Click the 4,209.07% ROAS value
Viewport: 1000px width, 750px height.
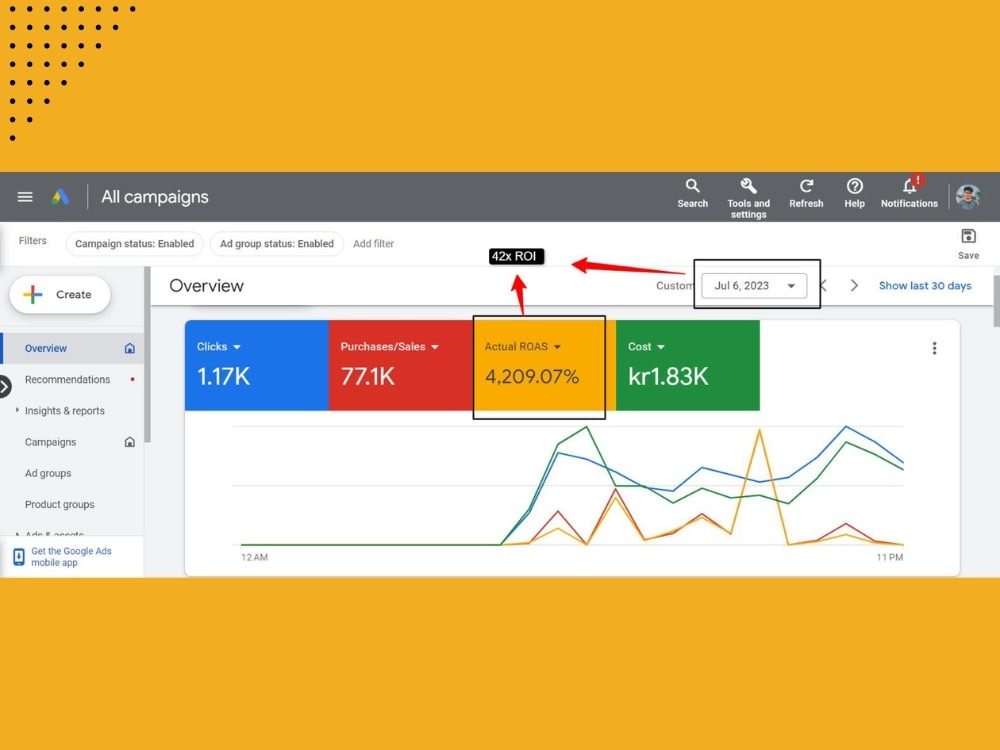point(532,376)
